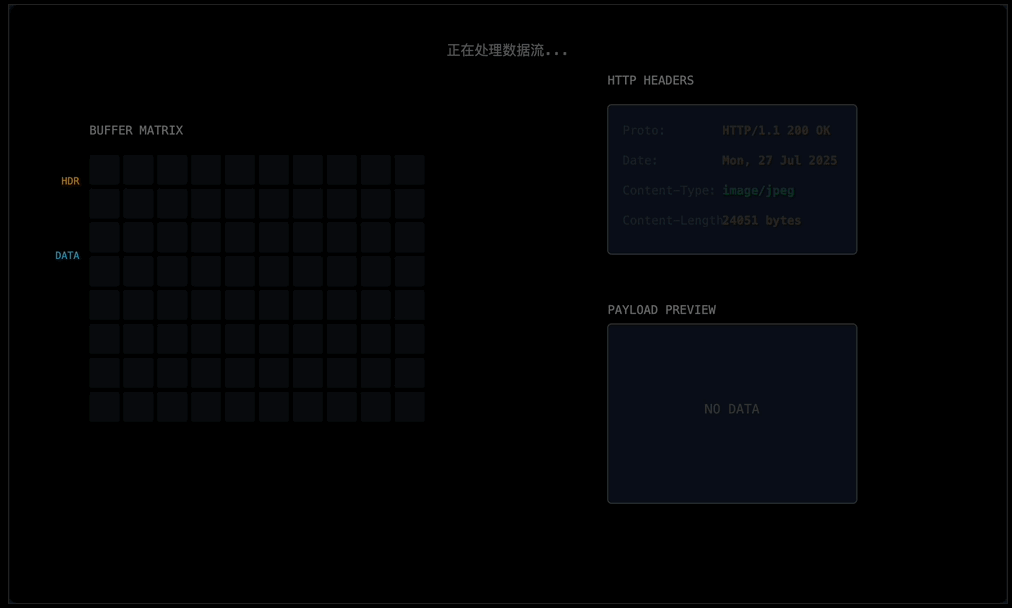1012x608 pixels.
Task: Select the image/jpeg content type value
Action: coord(758,191)
